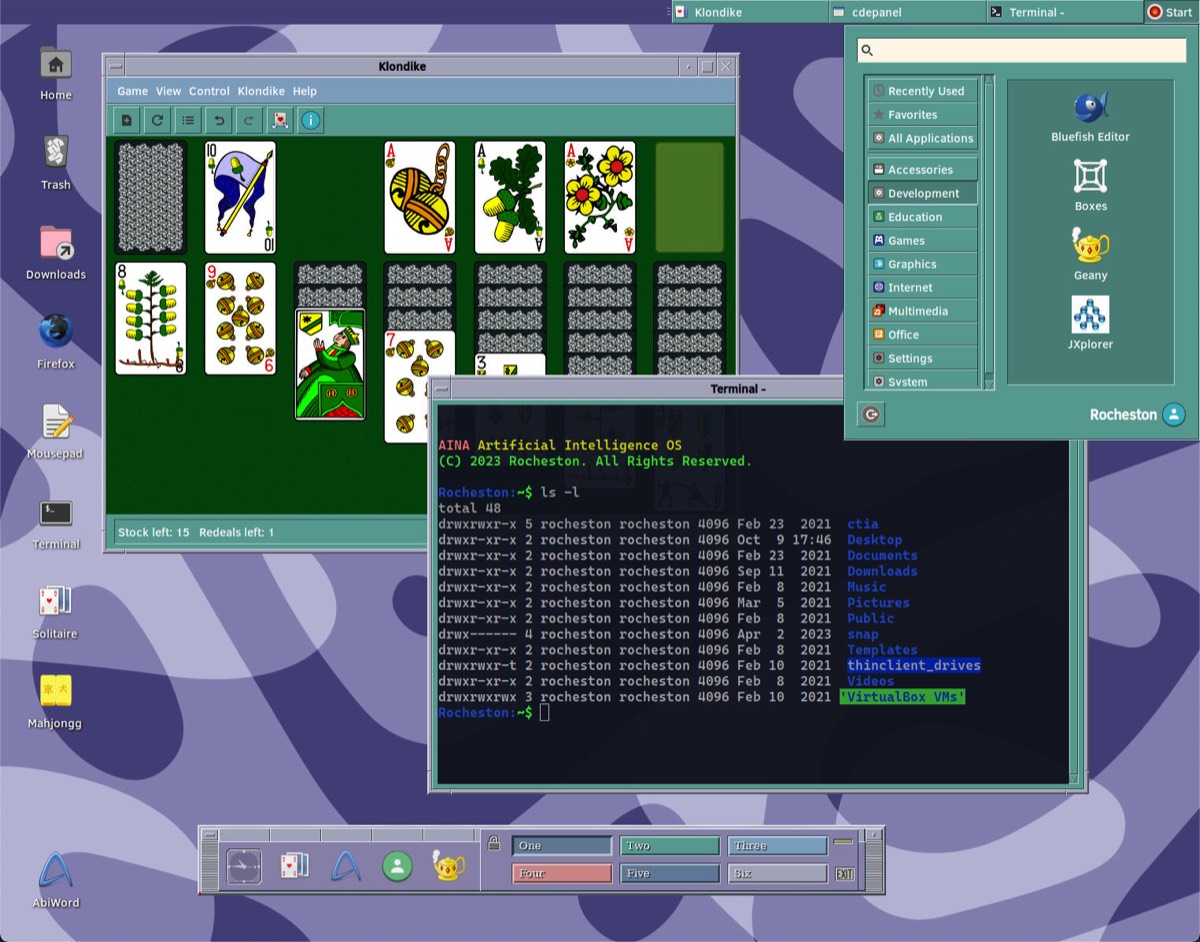This screenshot has width=1200, height=942.
Task: Undo the last card move
Action: coord(219,121)
